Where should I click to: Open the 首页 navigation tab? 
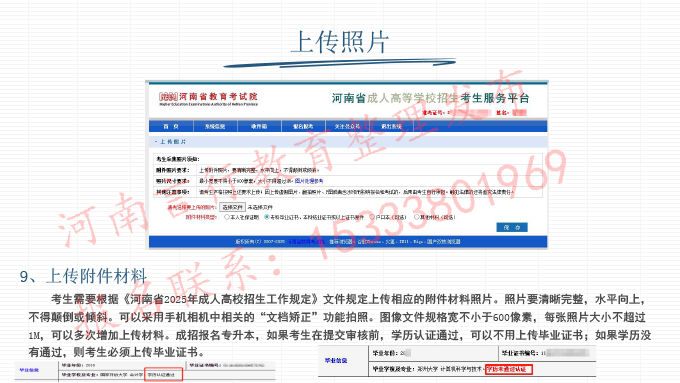(171, 126)
